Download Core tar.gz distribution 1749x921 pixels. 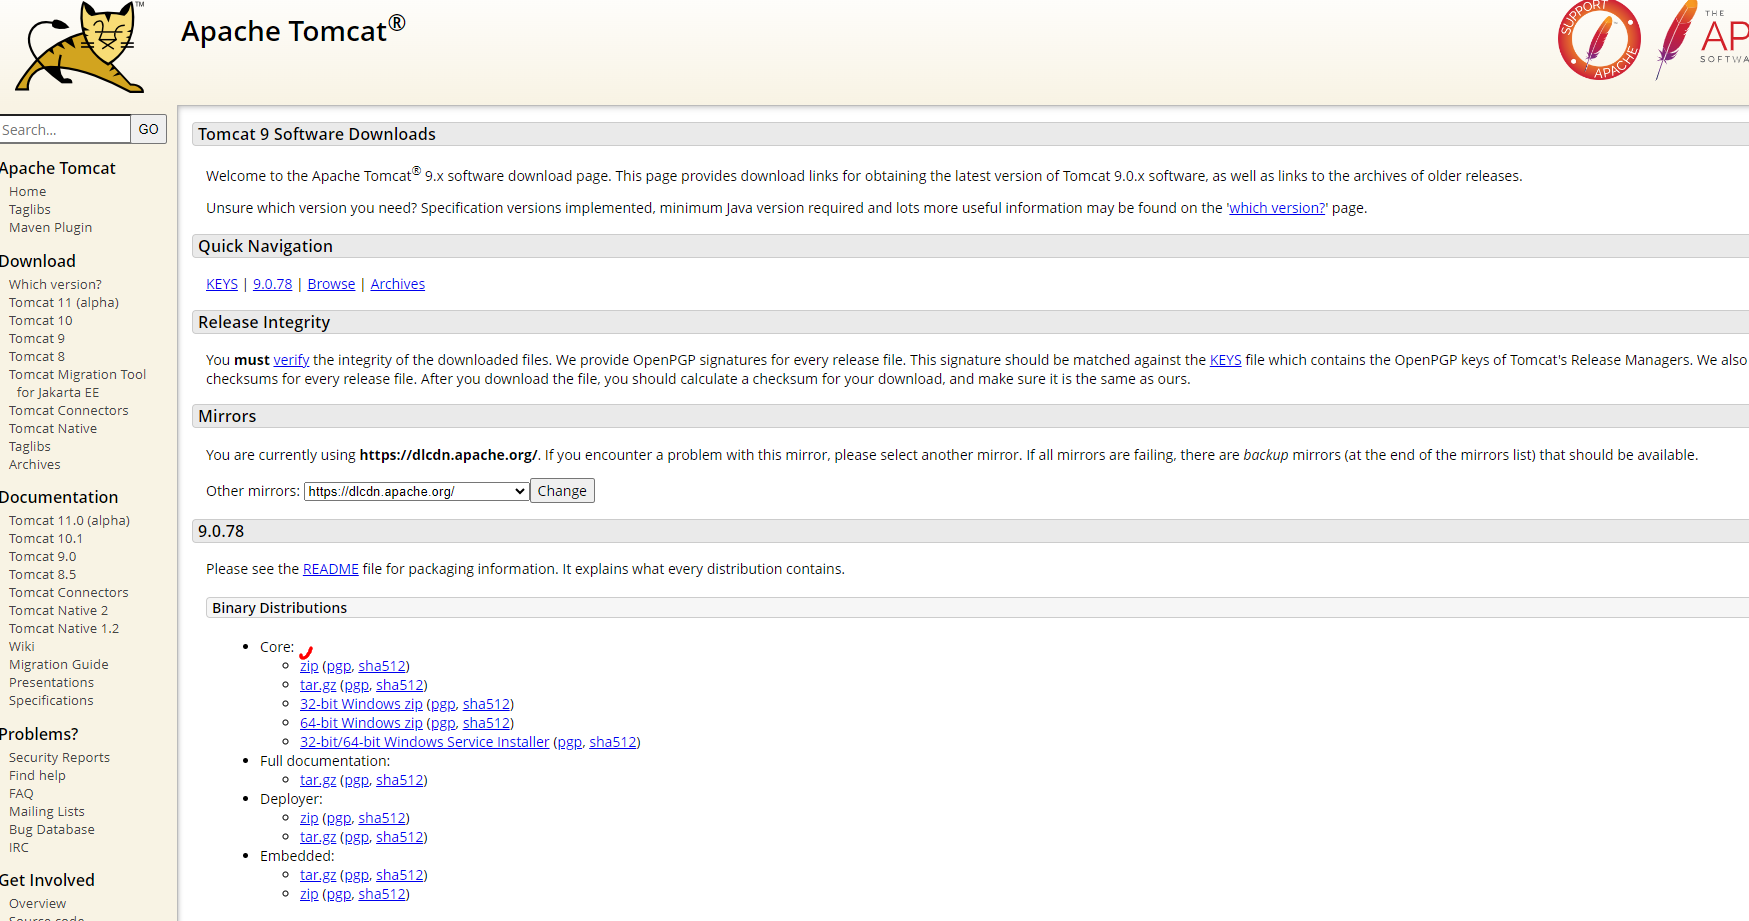tap(318, 685)
